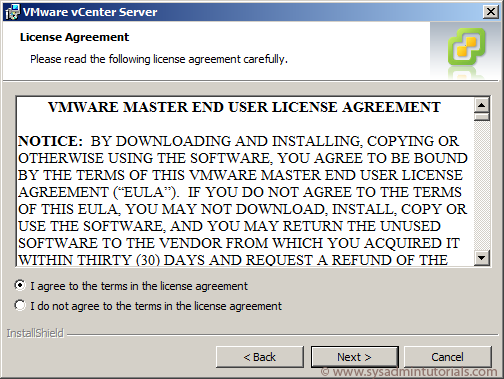Close the vCenter Server installer window
Viewport: 504px width, 379px height.
coord(491,12)
